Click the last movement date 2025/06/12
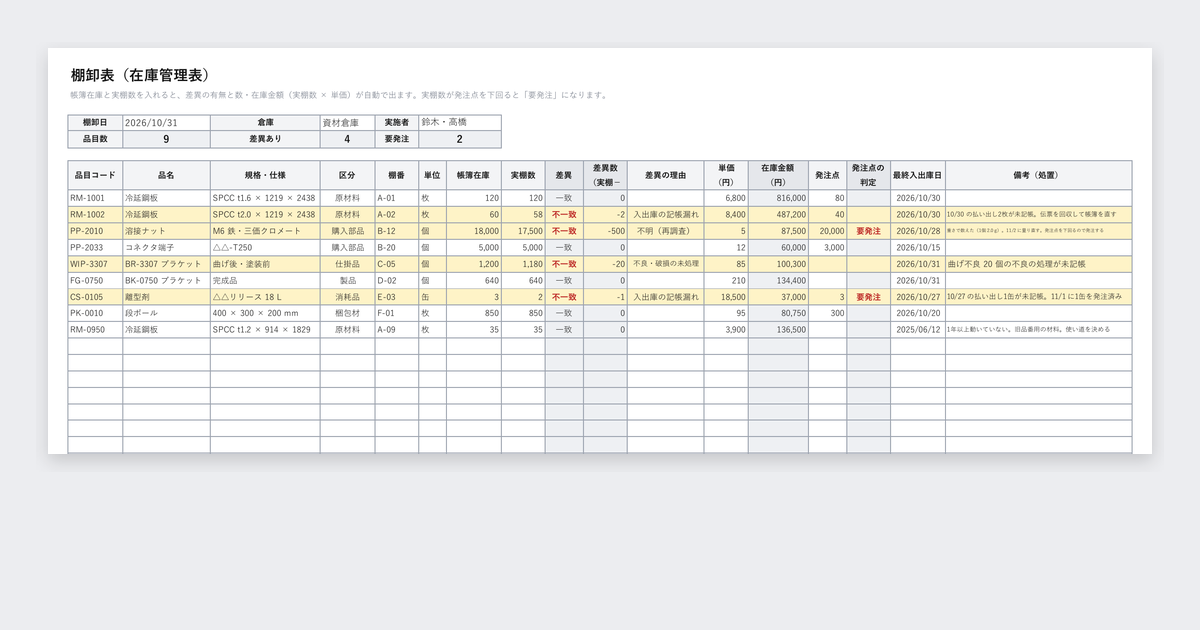 pos(918,329)
